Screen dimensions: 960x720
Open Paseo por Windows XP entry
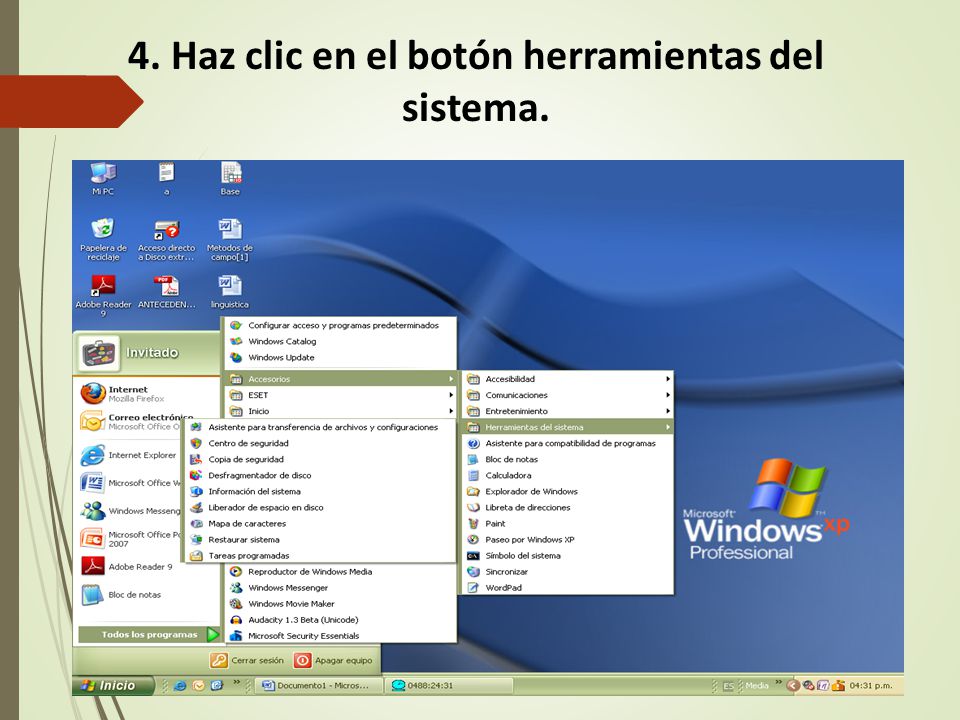pyautogui.click(x=566, y=539)
